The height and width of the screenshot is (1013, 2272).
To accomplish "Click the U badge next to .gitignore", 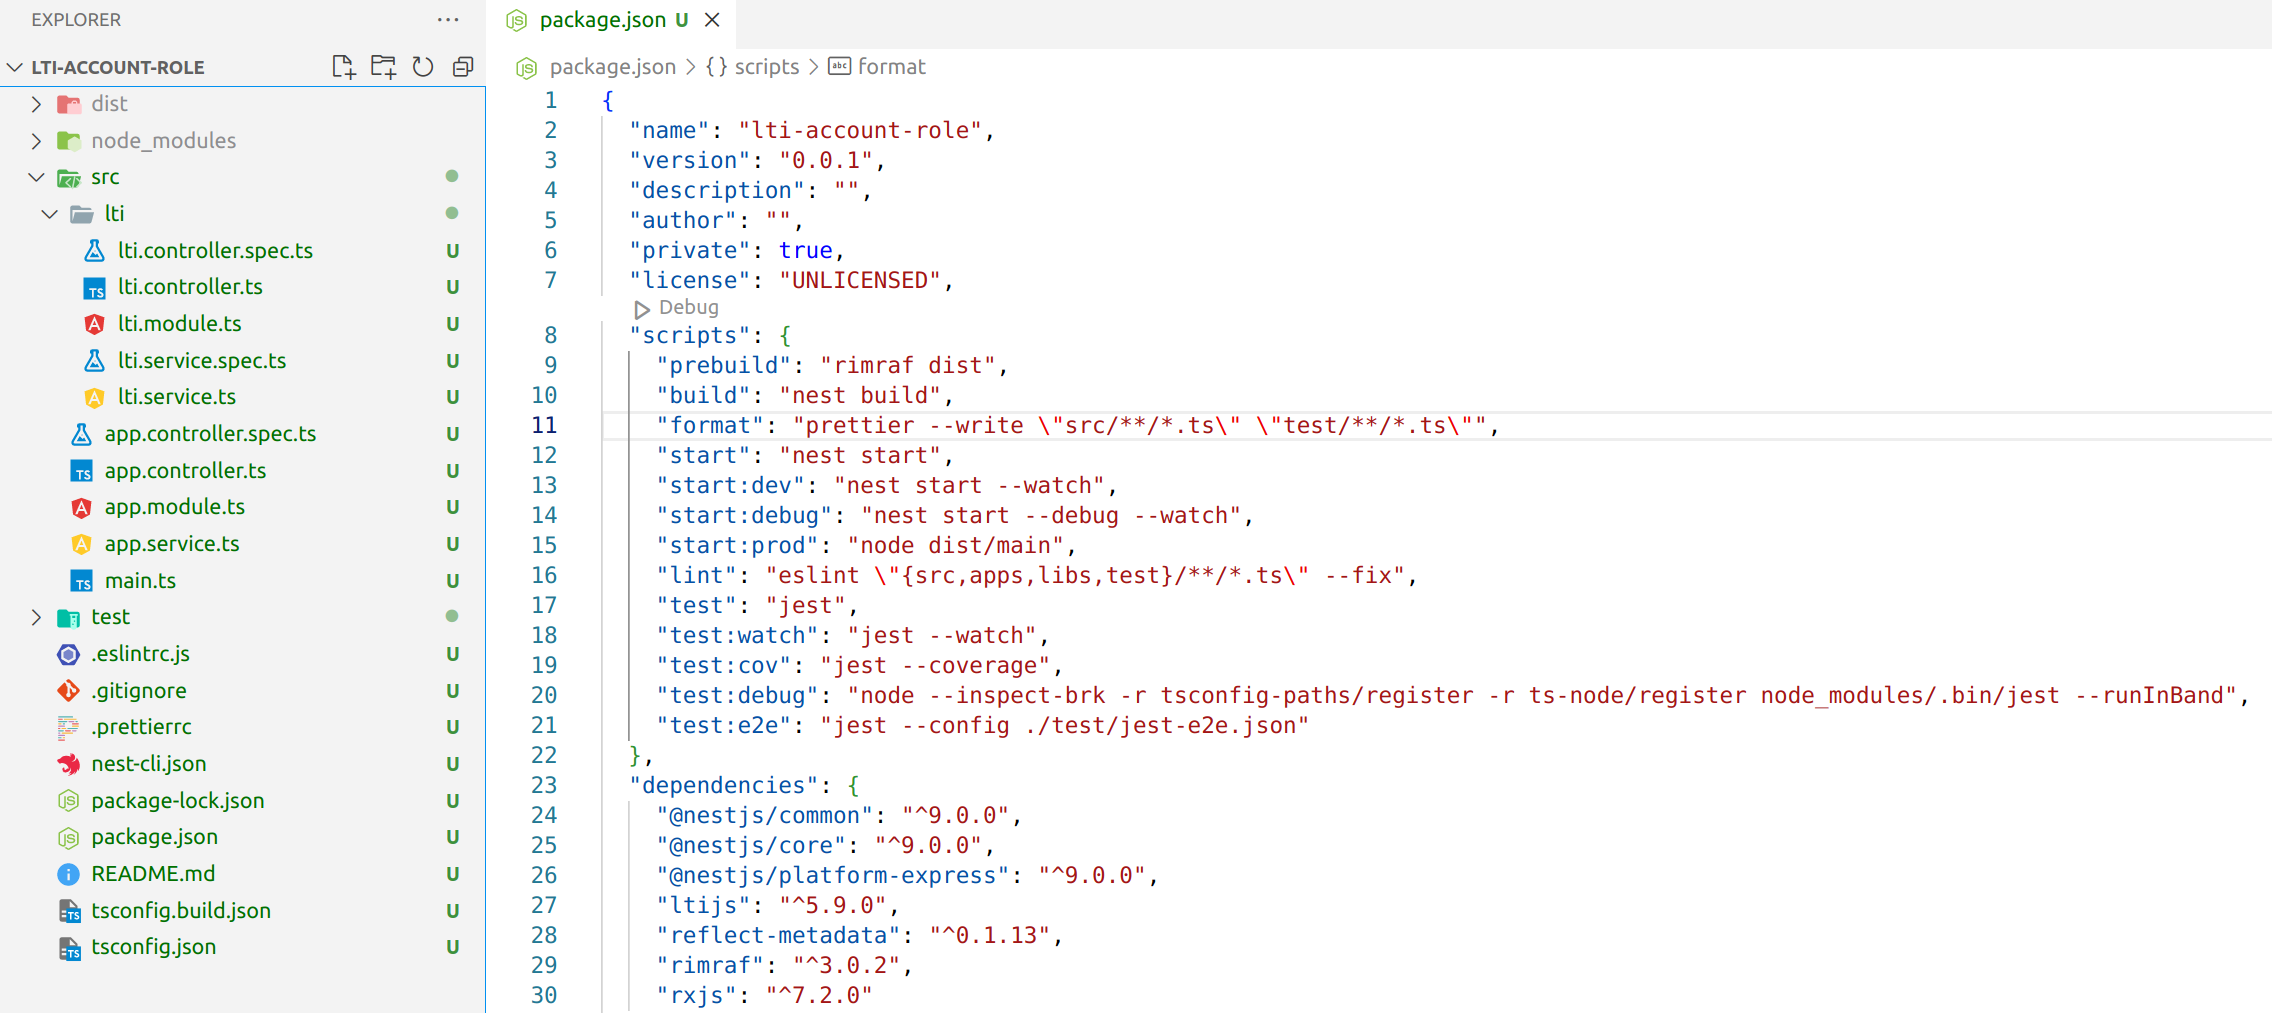I will tap(452, 690).
